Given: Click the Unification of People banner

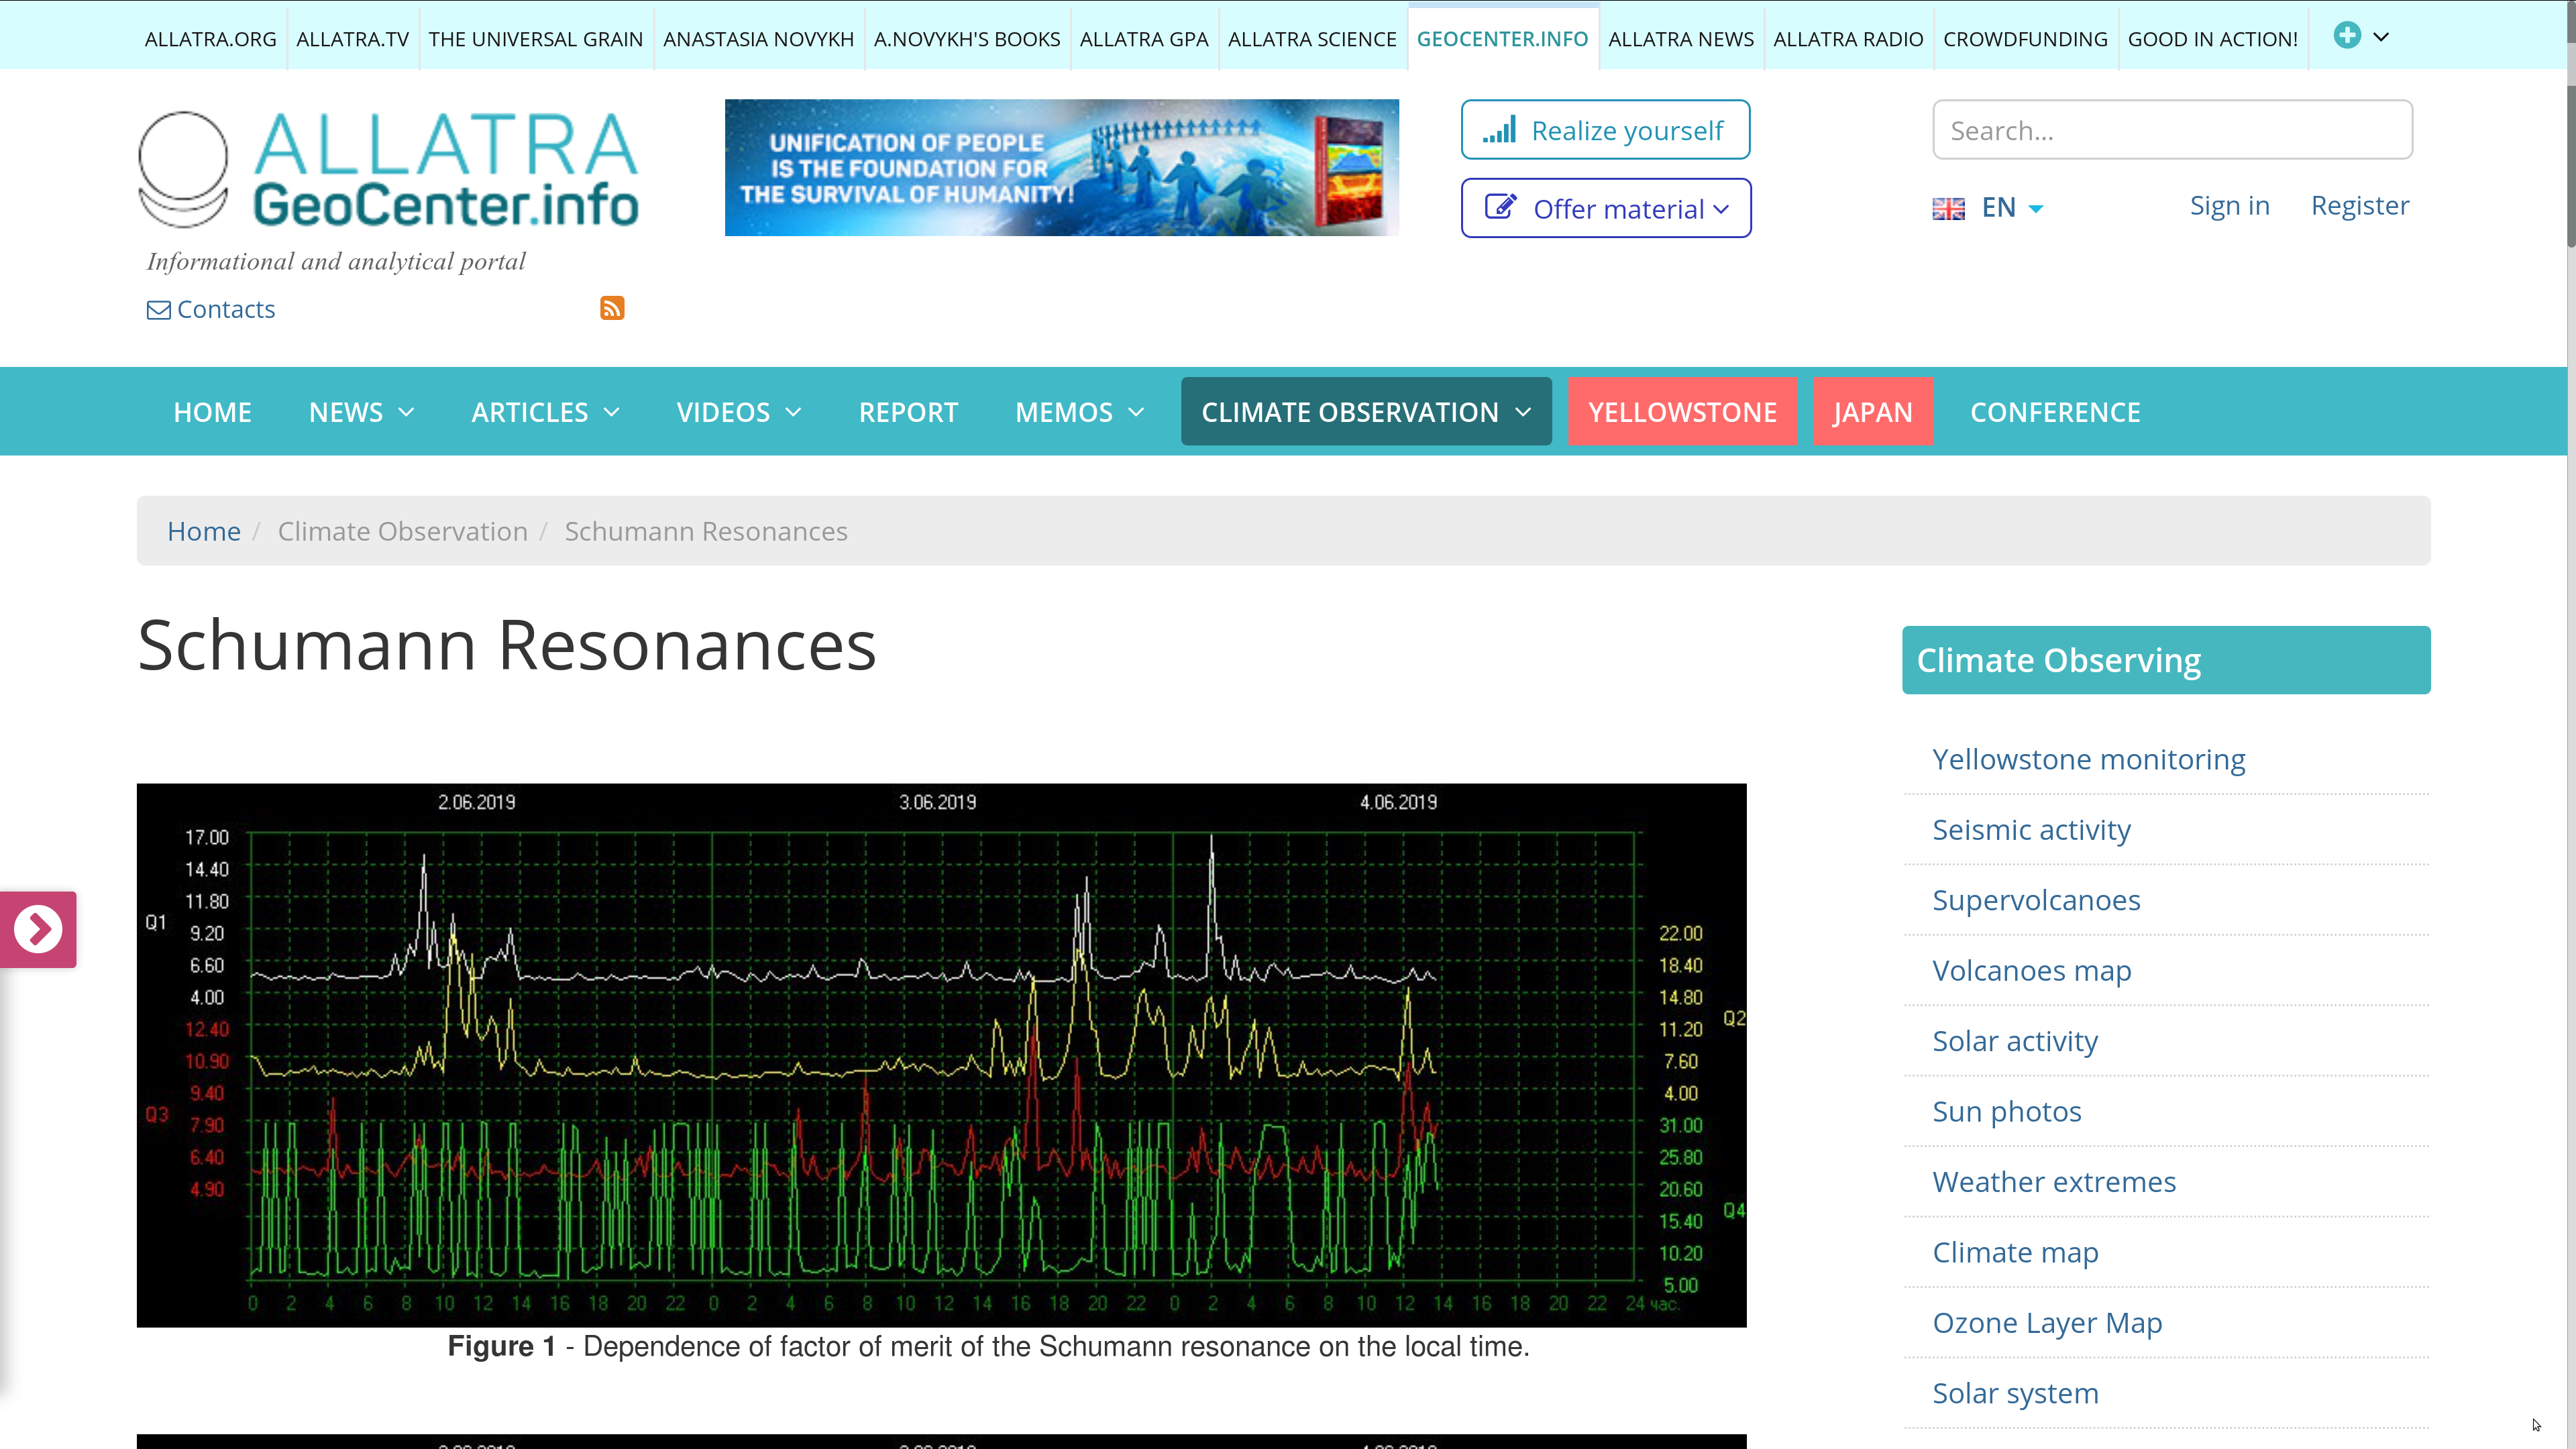Looking at the screenshot, I should (x=1061, y=167).
